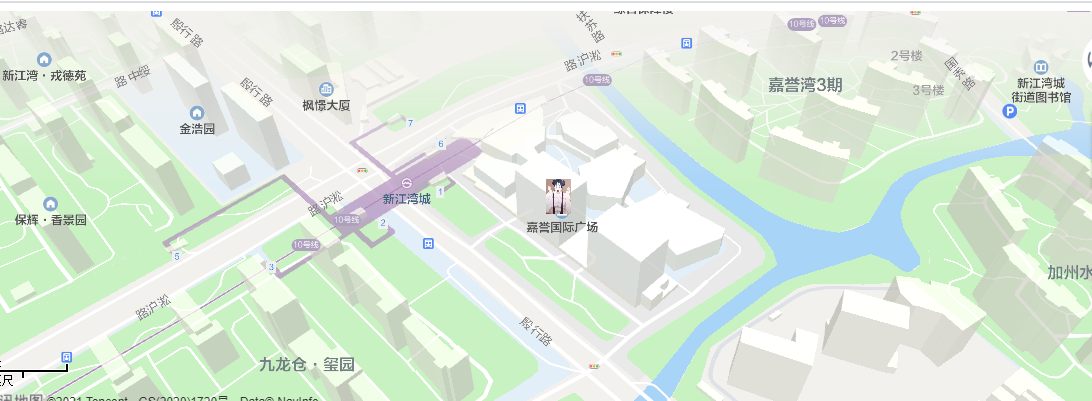The width and height of the screenshot is (1092, 401).
Task: Select the 枫憬大厦 building icon
Action: [326, 89]
